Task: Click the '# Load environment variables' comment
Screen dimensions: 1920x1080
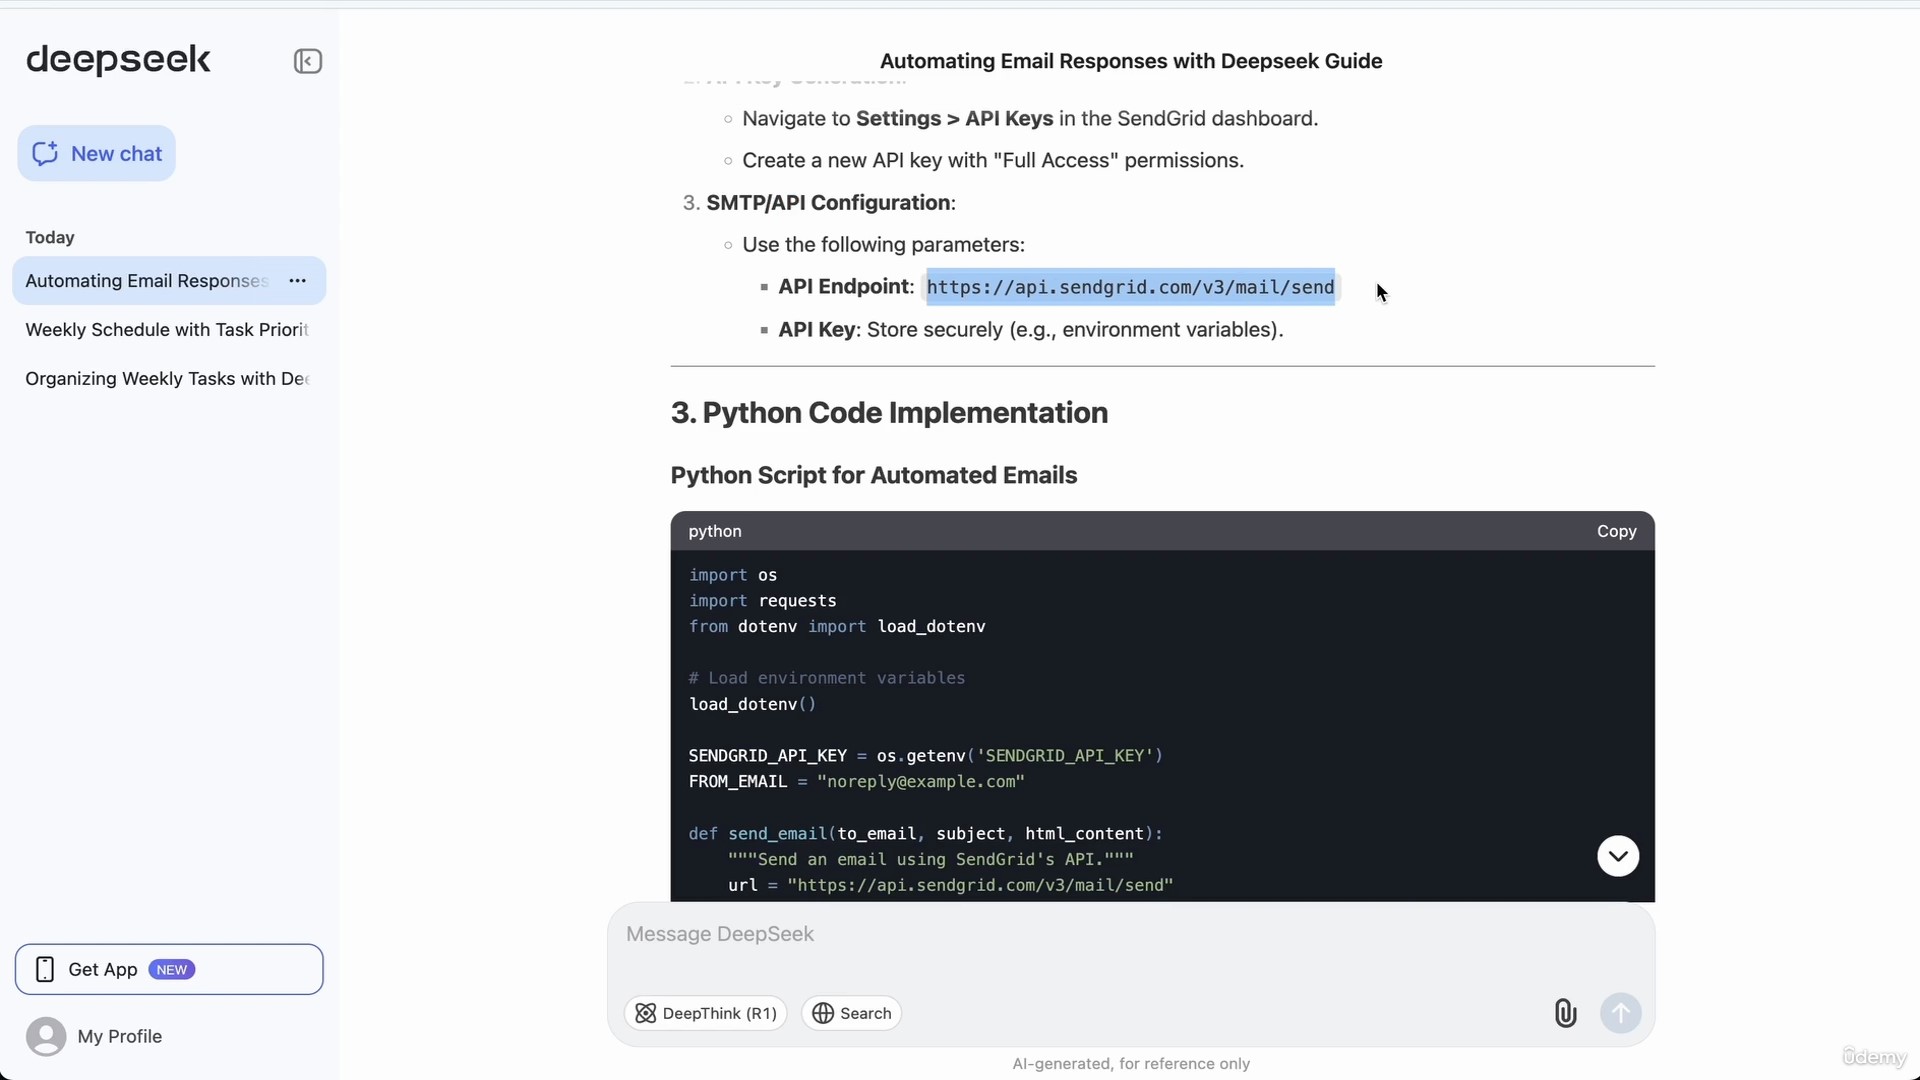Action: click(x=827, y=678)
